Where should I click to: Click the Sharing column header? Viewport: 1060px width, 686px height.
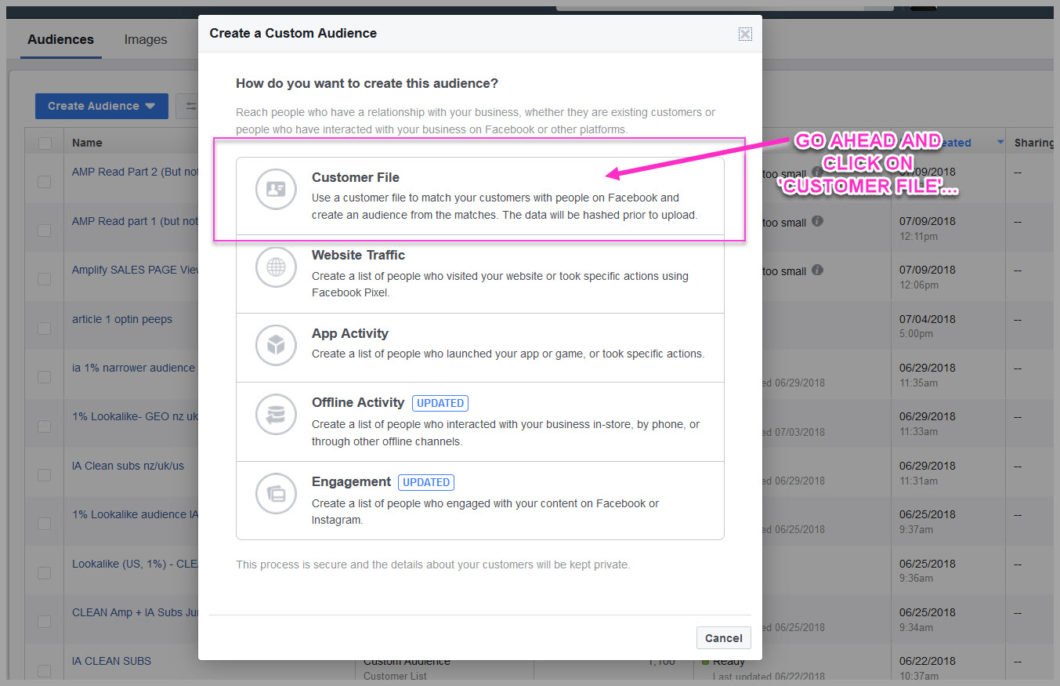tap(1034, 143)
